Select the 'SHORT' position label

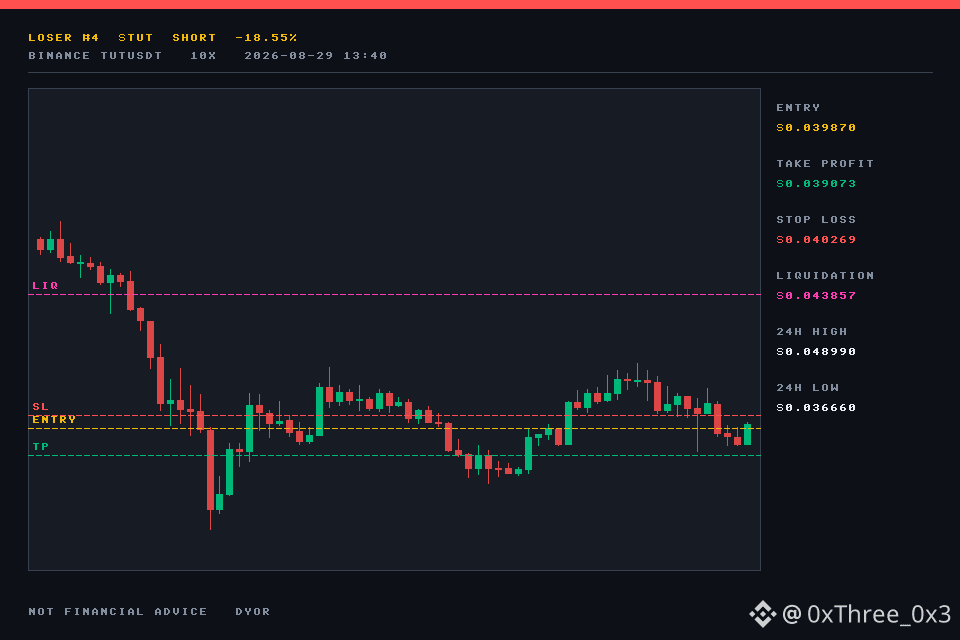tap(194, 37)
